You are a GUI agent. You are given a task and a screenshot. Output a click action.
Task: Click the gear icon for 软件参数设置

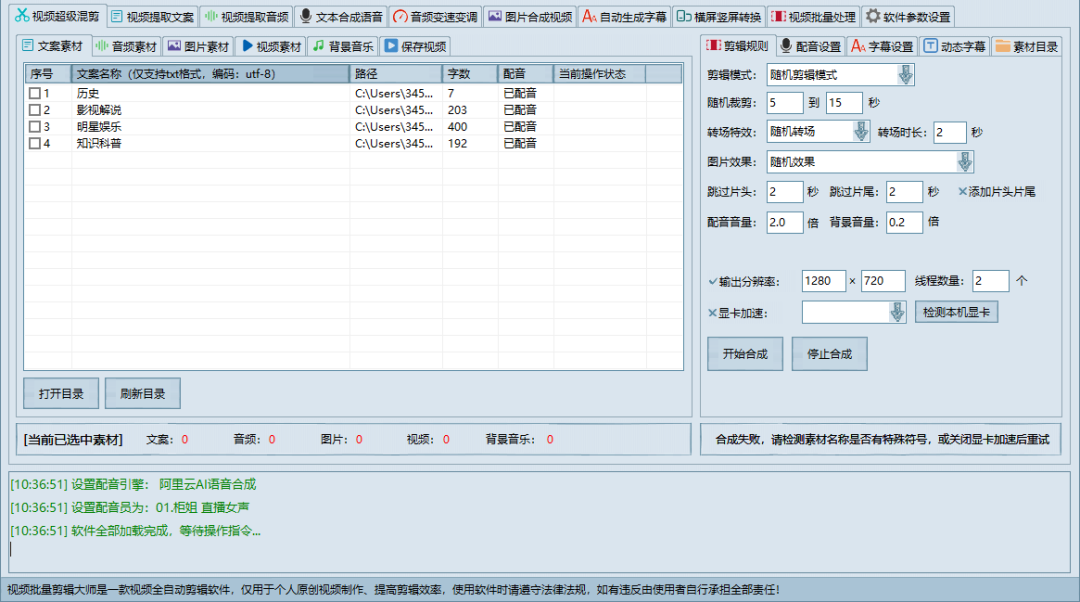tap(872, 16)
